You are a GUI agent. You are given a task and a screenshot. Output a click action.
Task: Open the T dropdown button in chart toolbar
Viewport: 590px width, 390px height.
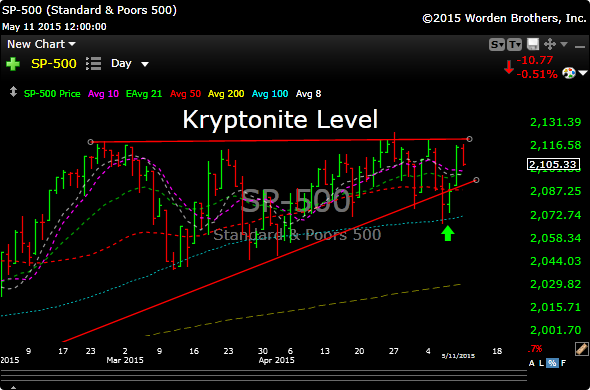click(x=514, y=45)
